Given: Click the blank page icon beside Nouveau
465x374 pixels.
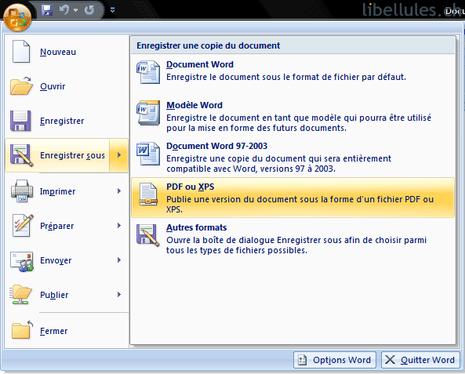Looking at the screenshot, I should [x=21, y=52].
